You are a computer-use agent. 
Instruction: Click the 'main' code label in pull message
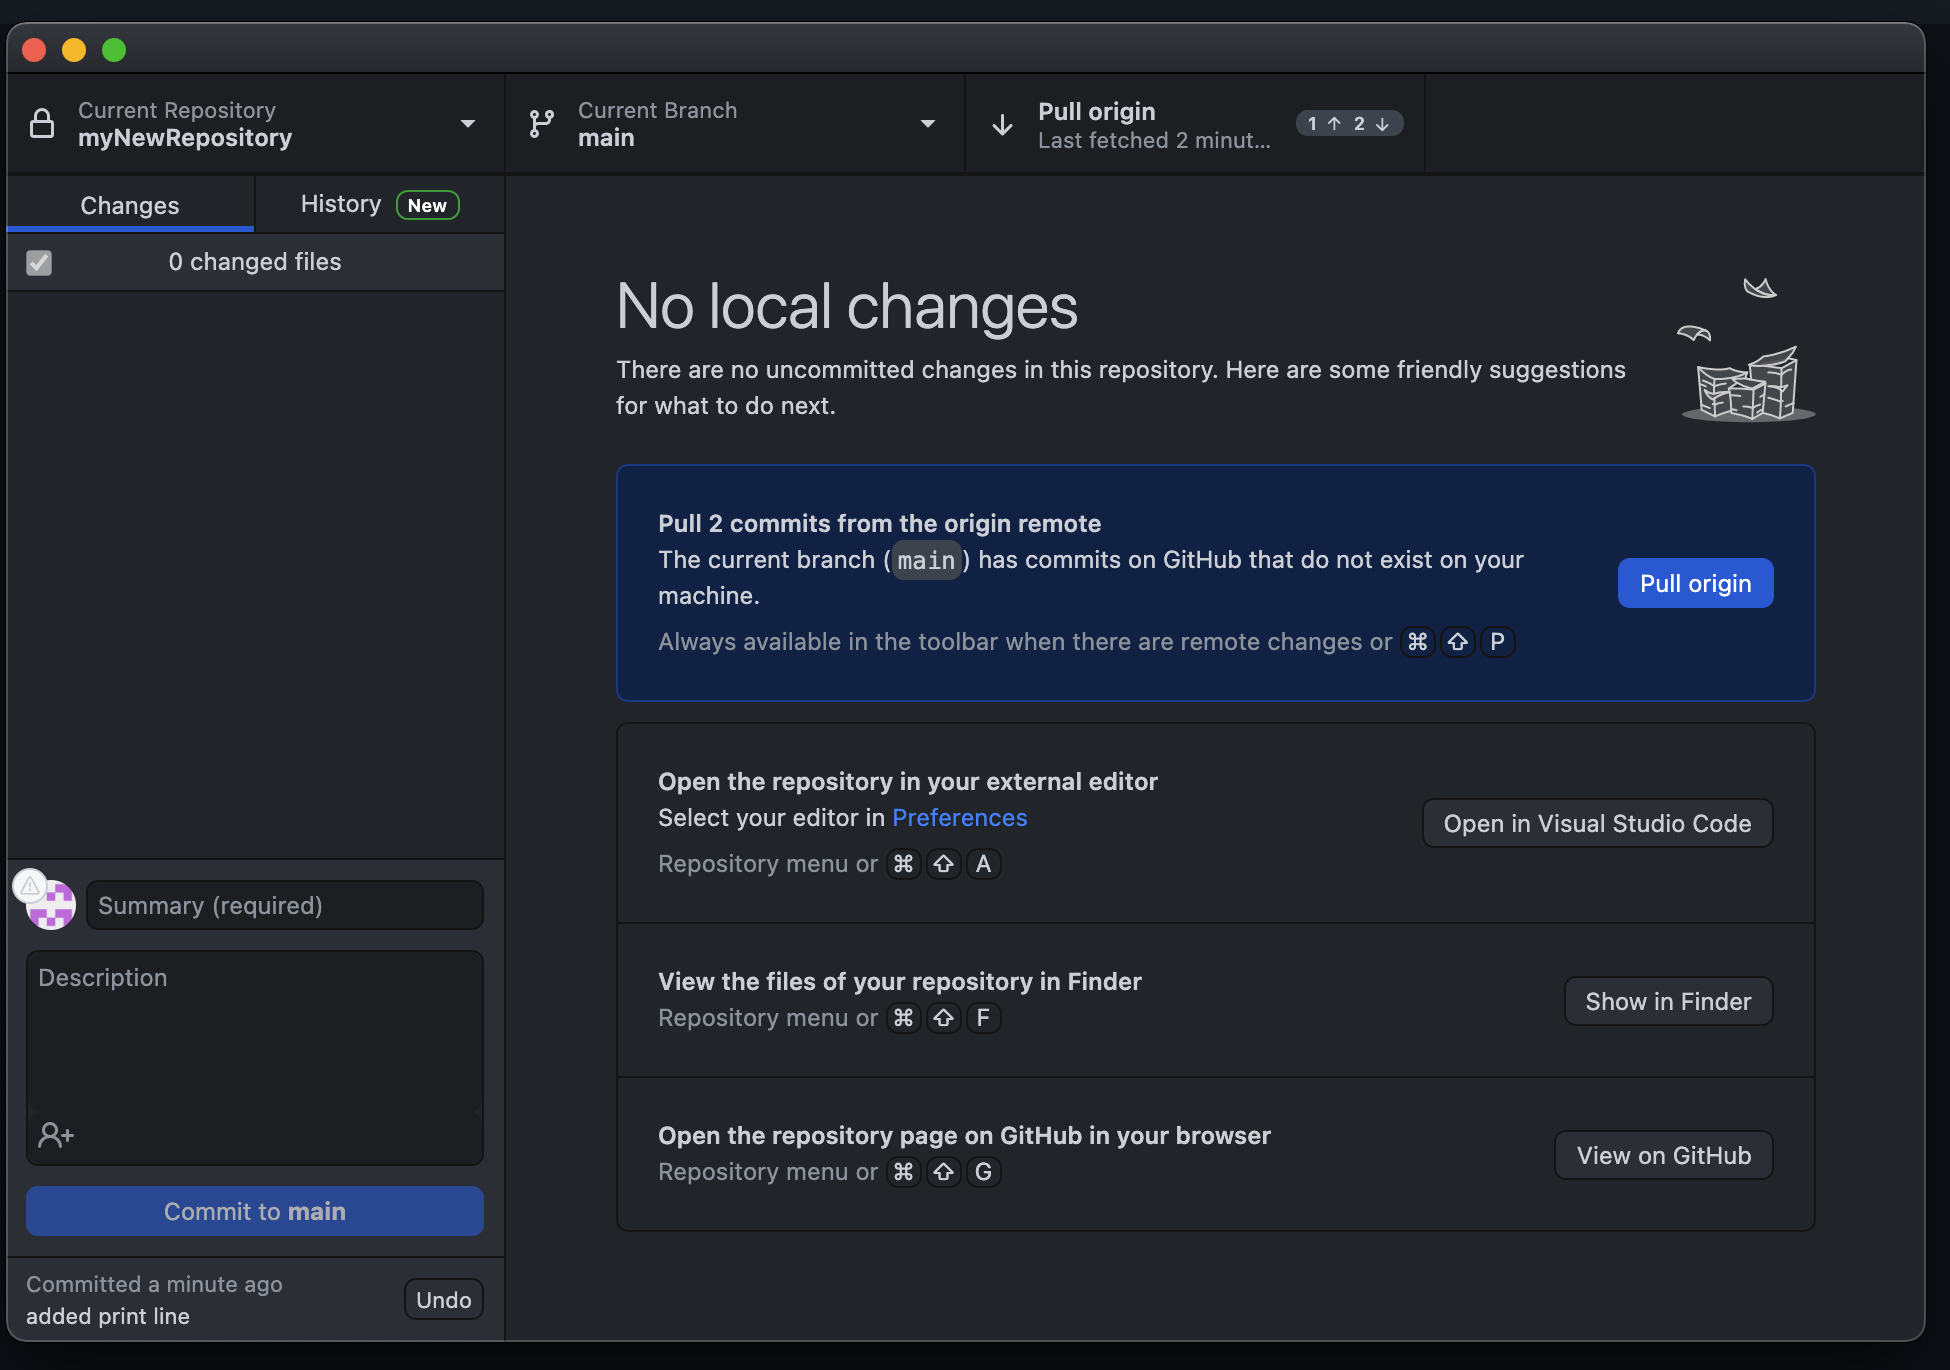click(926, 560)
